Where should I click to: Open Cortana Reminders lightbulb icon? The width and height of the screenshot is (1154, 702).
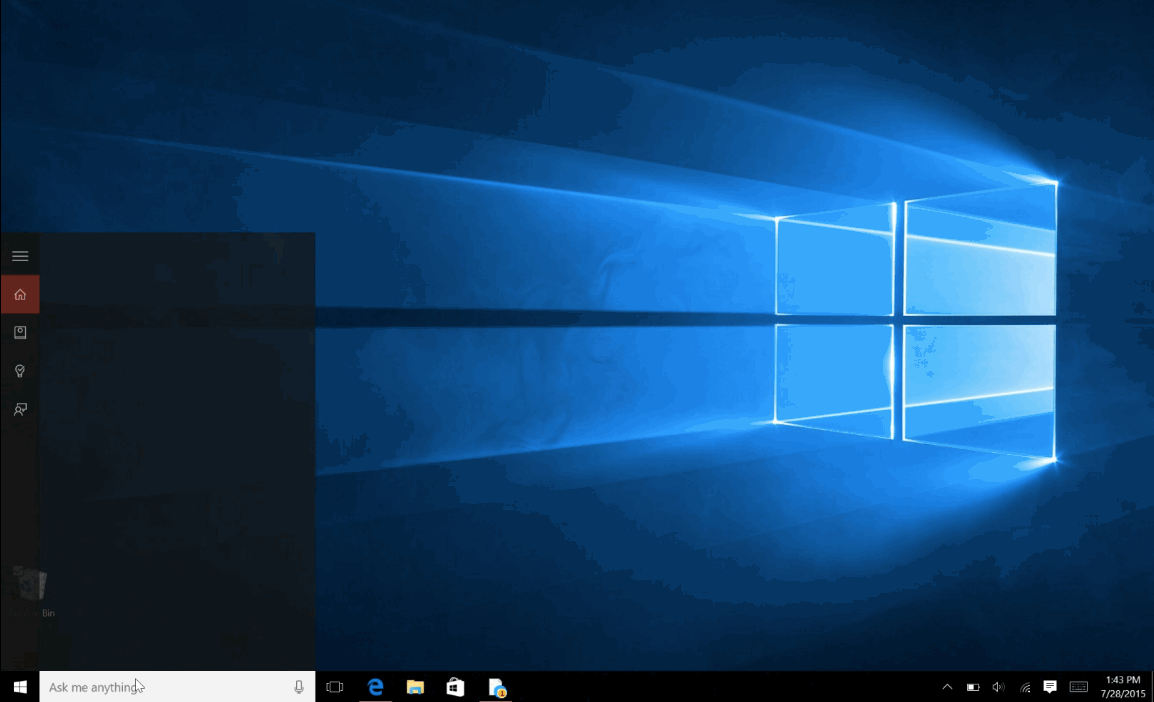(x=20, y=371)
